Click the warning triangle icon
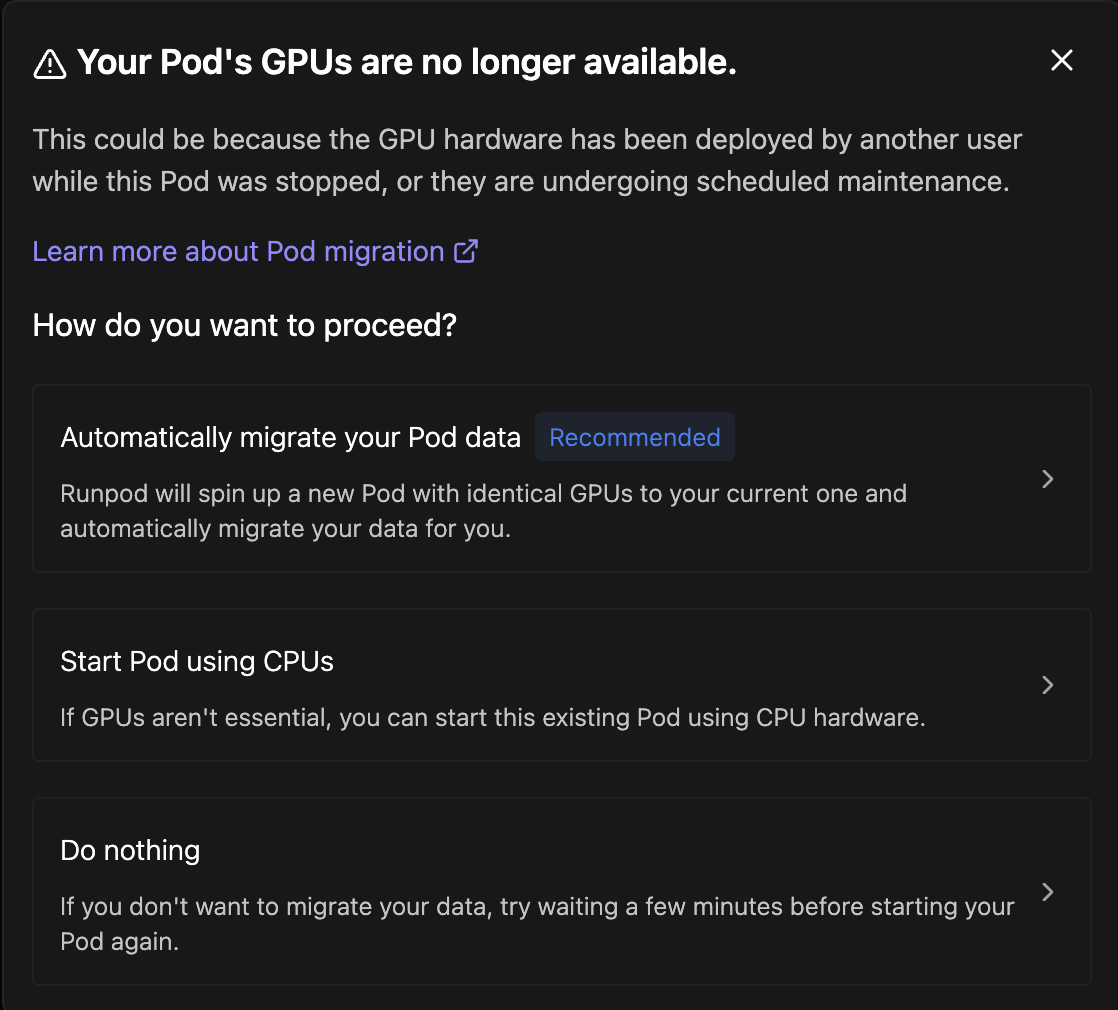Image resolution: width=1118 pixels, height=1010 pixels. [x=49, y=64]
